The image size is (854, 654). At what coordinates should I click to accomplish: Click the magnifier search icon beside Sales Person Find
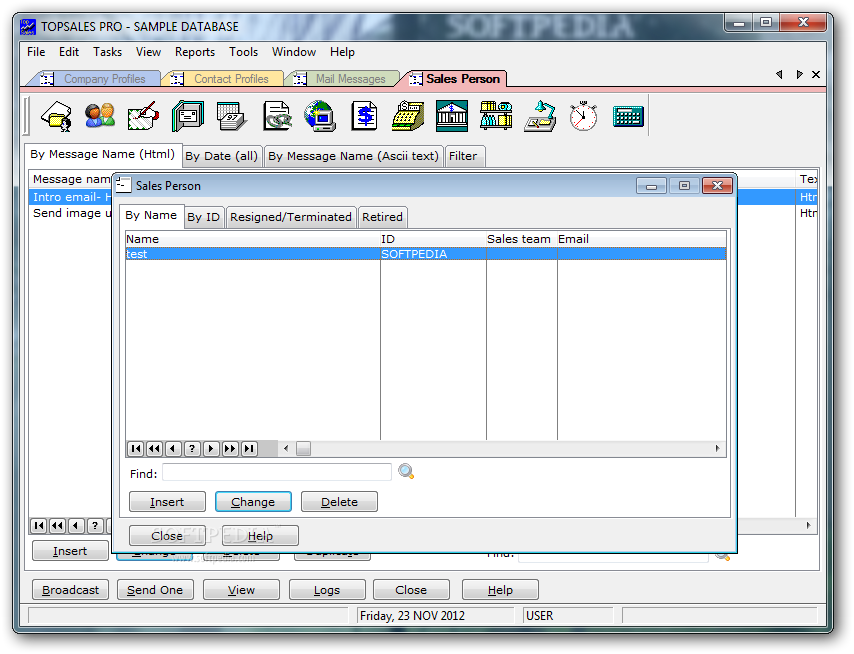[406, 472]
